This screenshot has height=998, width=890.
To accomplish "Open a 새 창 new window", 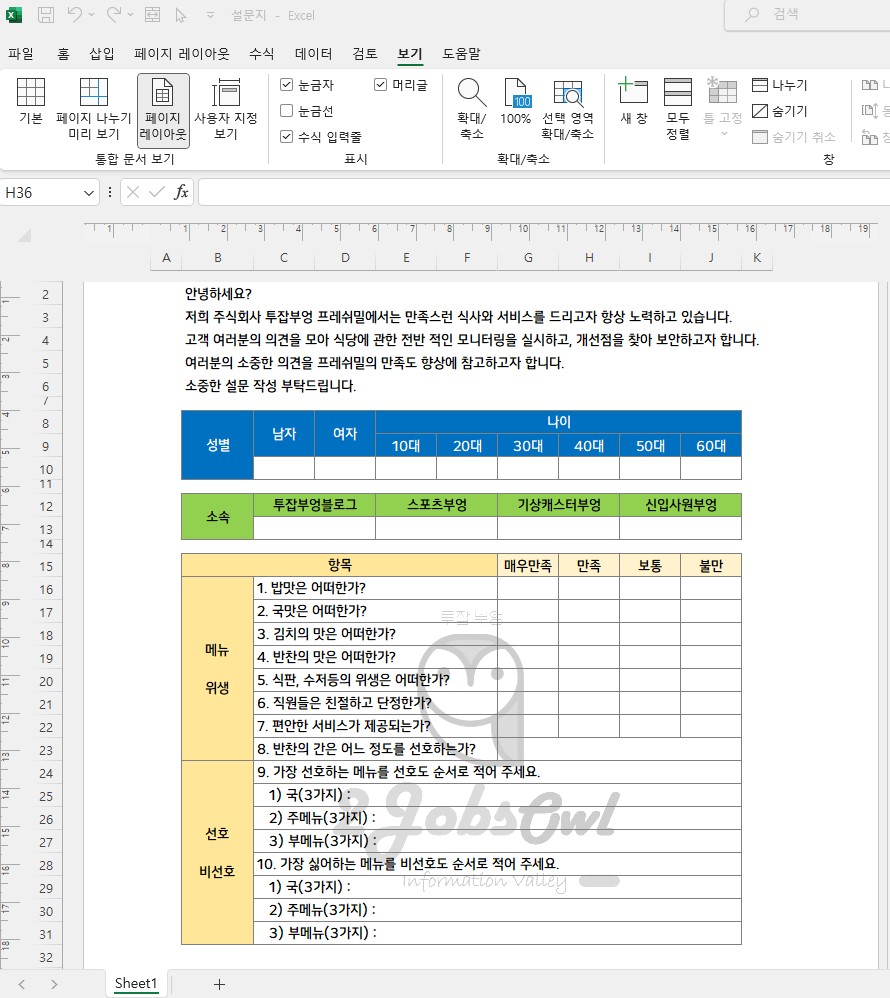I will [x=633, y=102].
